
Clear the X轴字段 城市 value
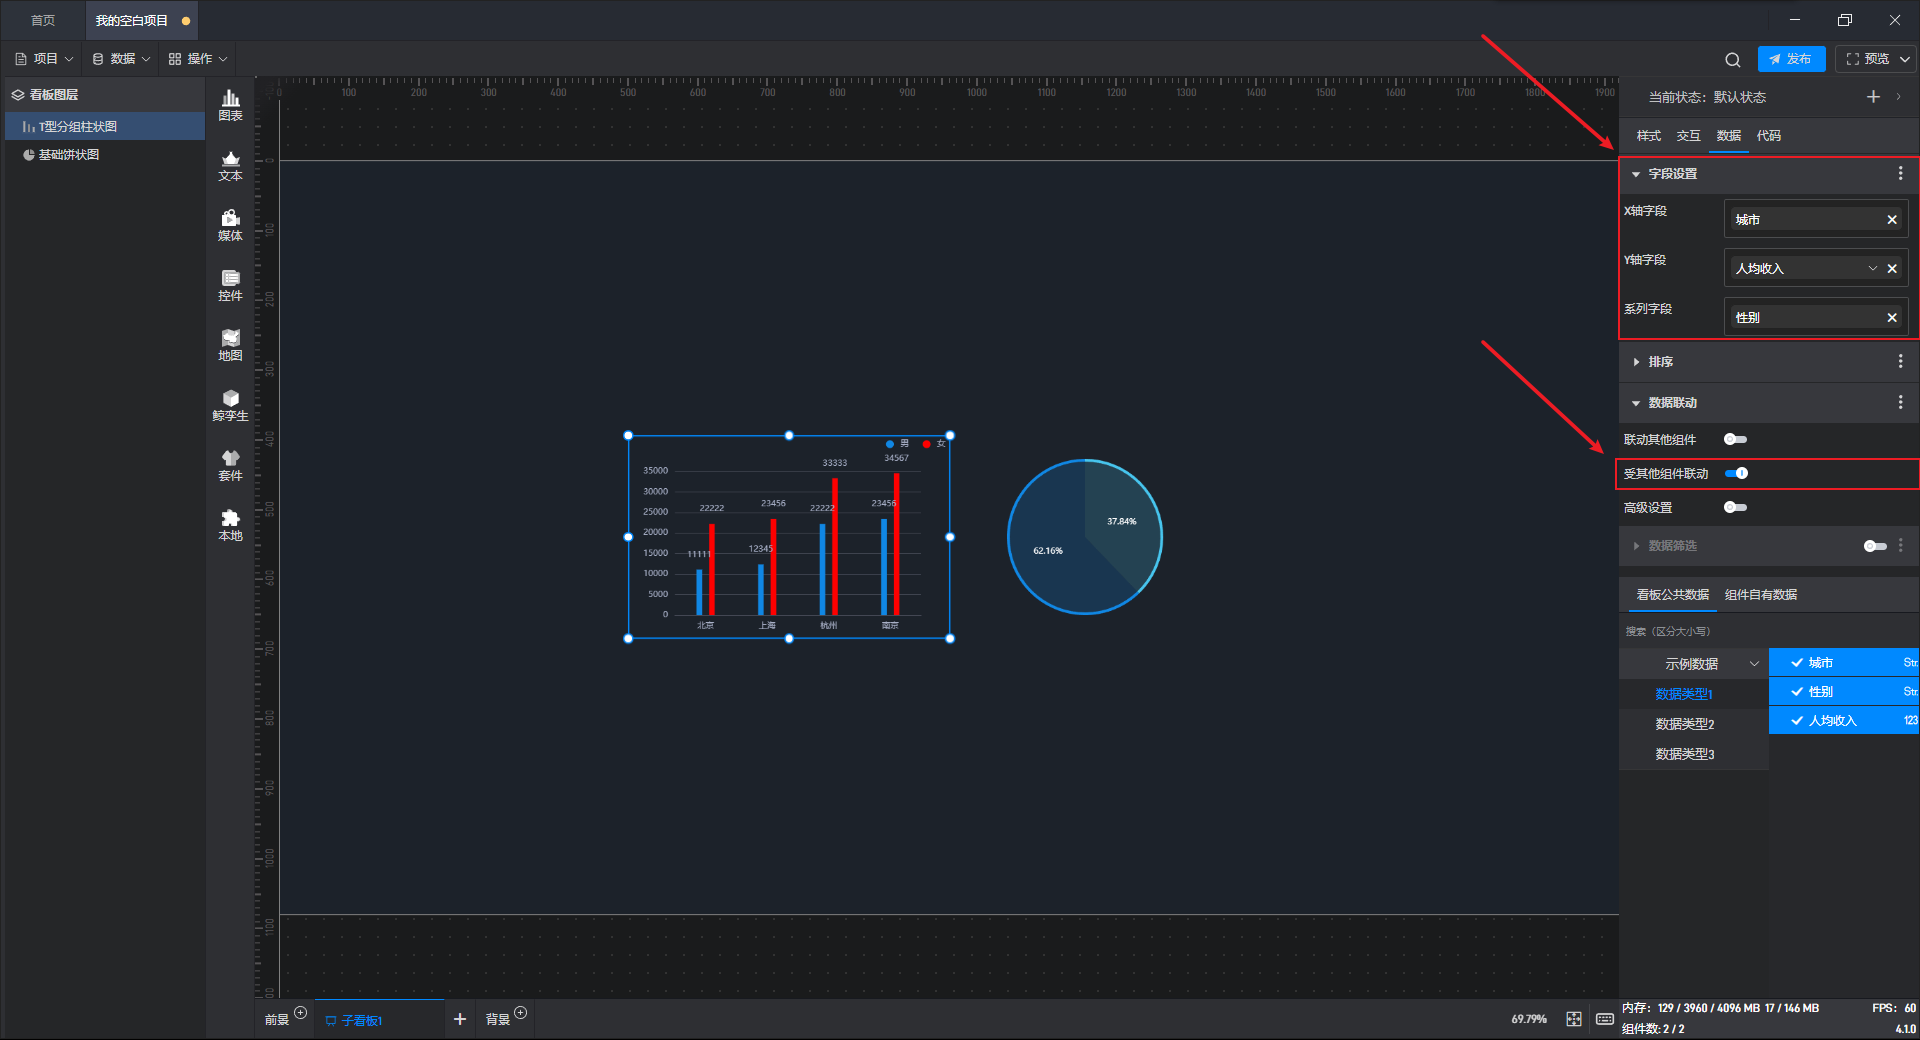click(1892, 220)
